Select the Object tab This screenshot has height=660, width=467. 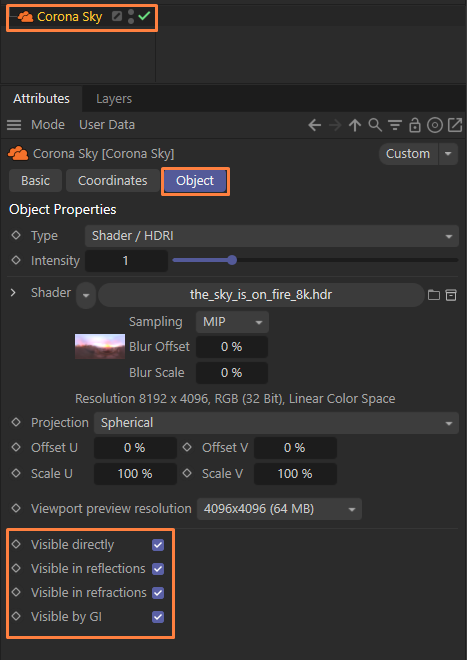pos(195,181)
